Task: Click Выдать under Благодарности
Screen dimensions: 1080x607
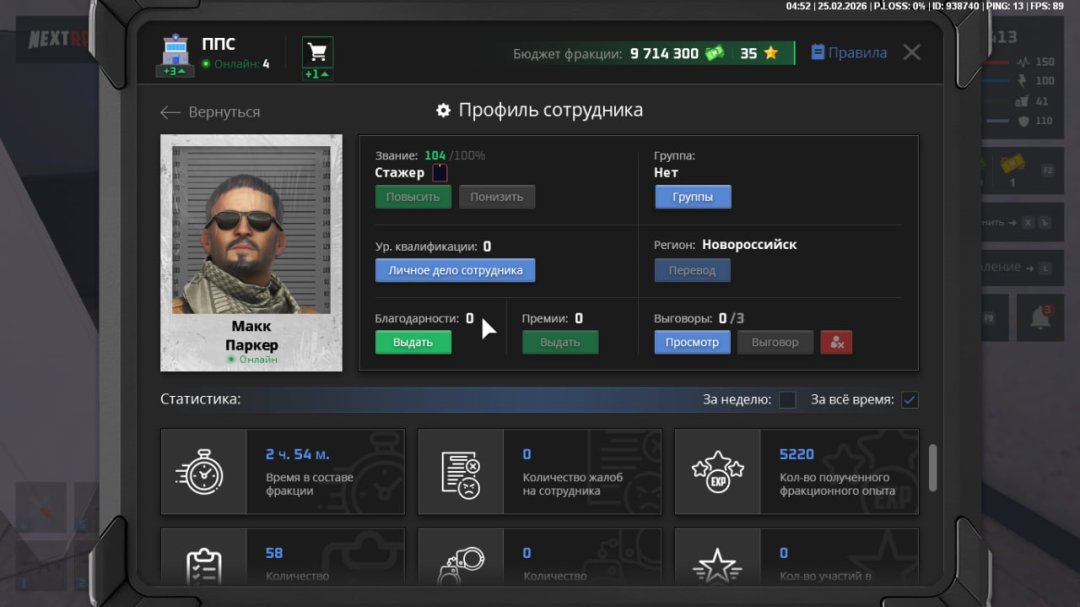Action: (413, 342)
